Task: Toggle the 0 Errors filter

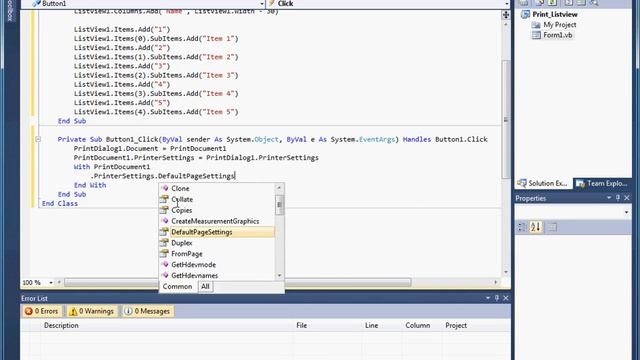Action: [42, 311]
